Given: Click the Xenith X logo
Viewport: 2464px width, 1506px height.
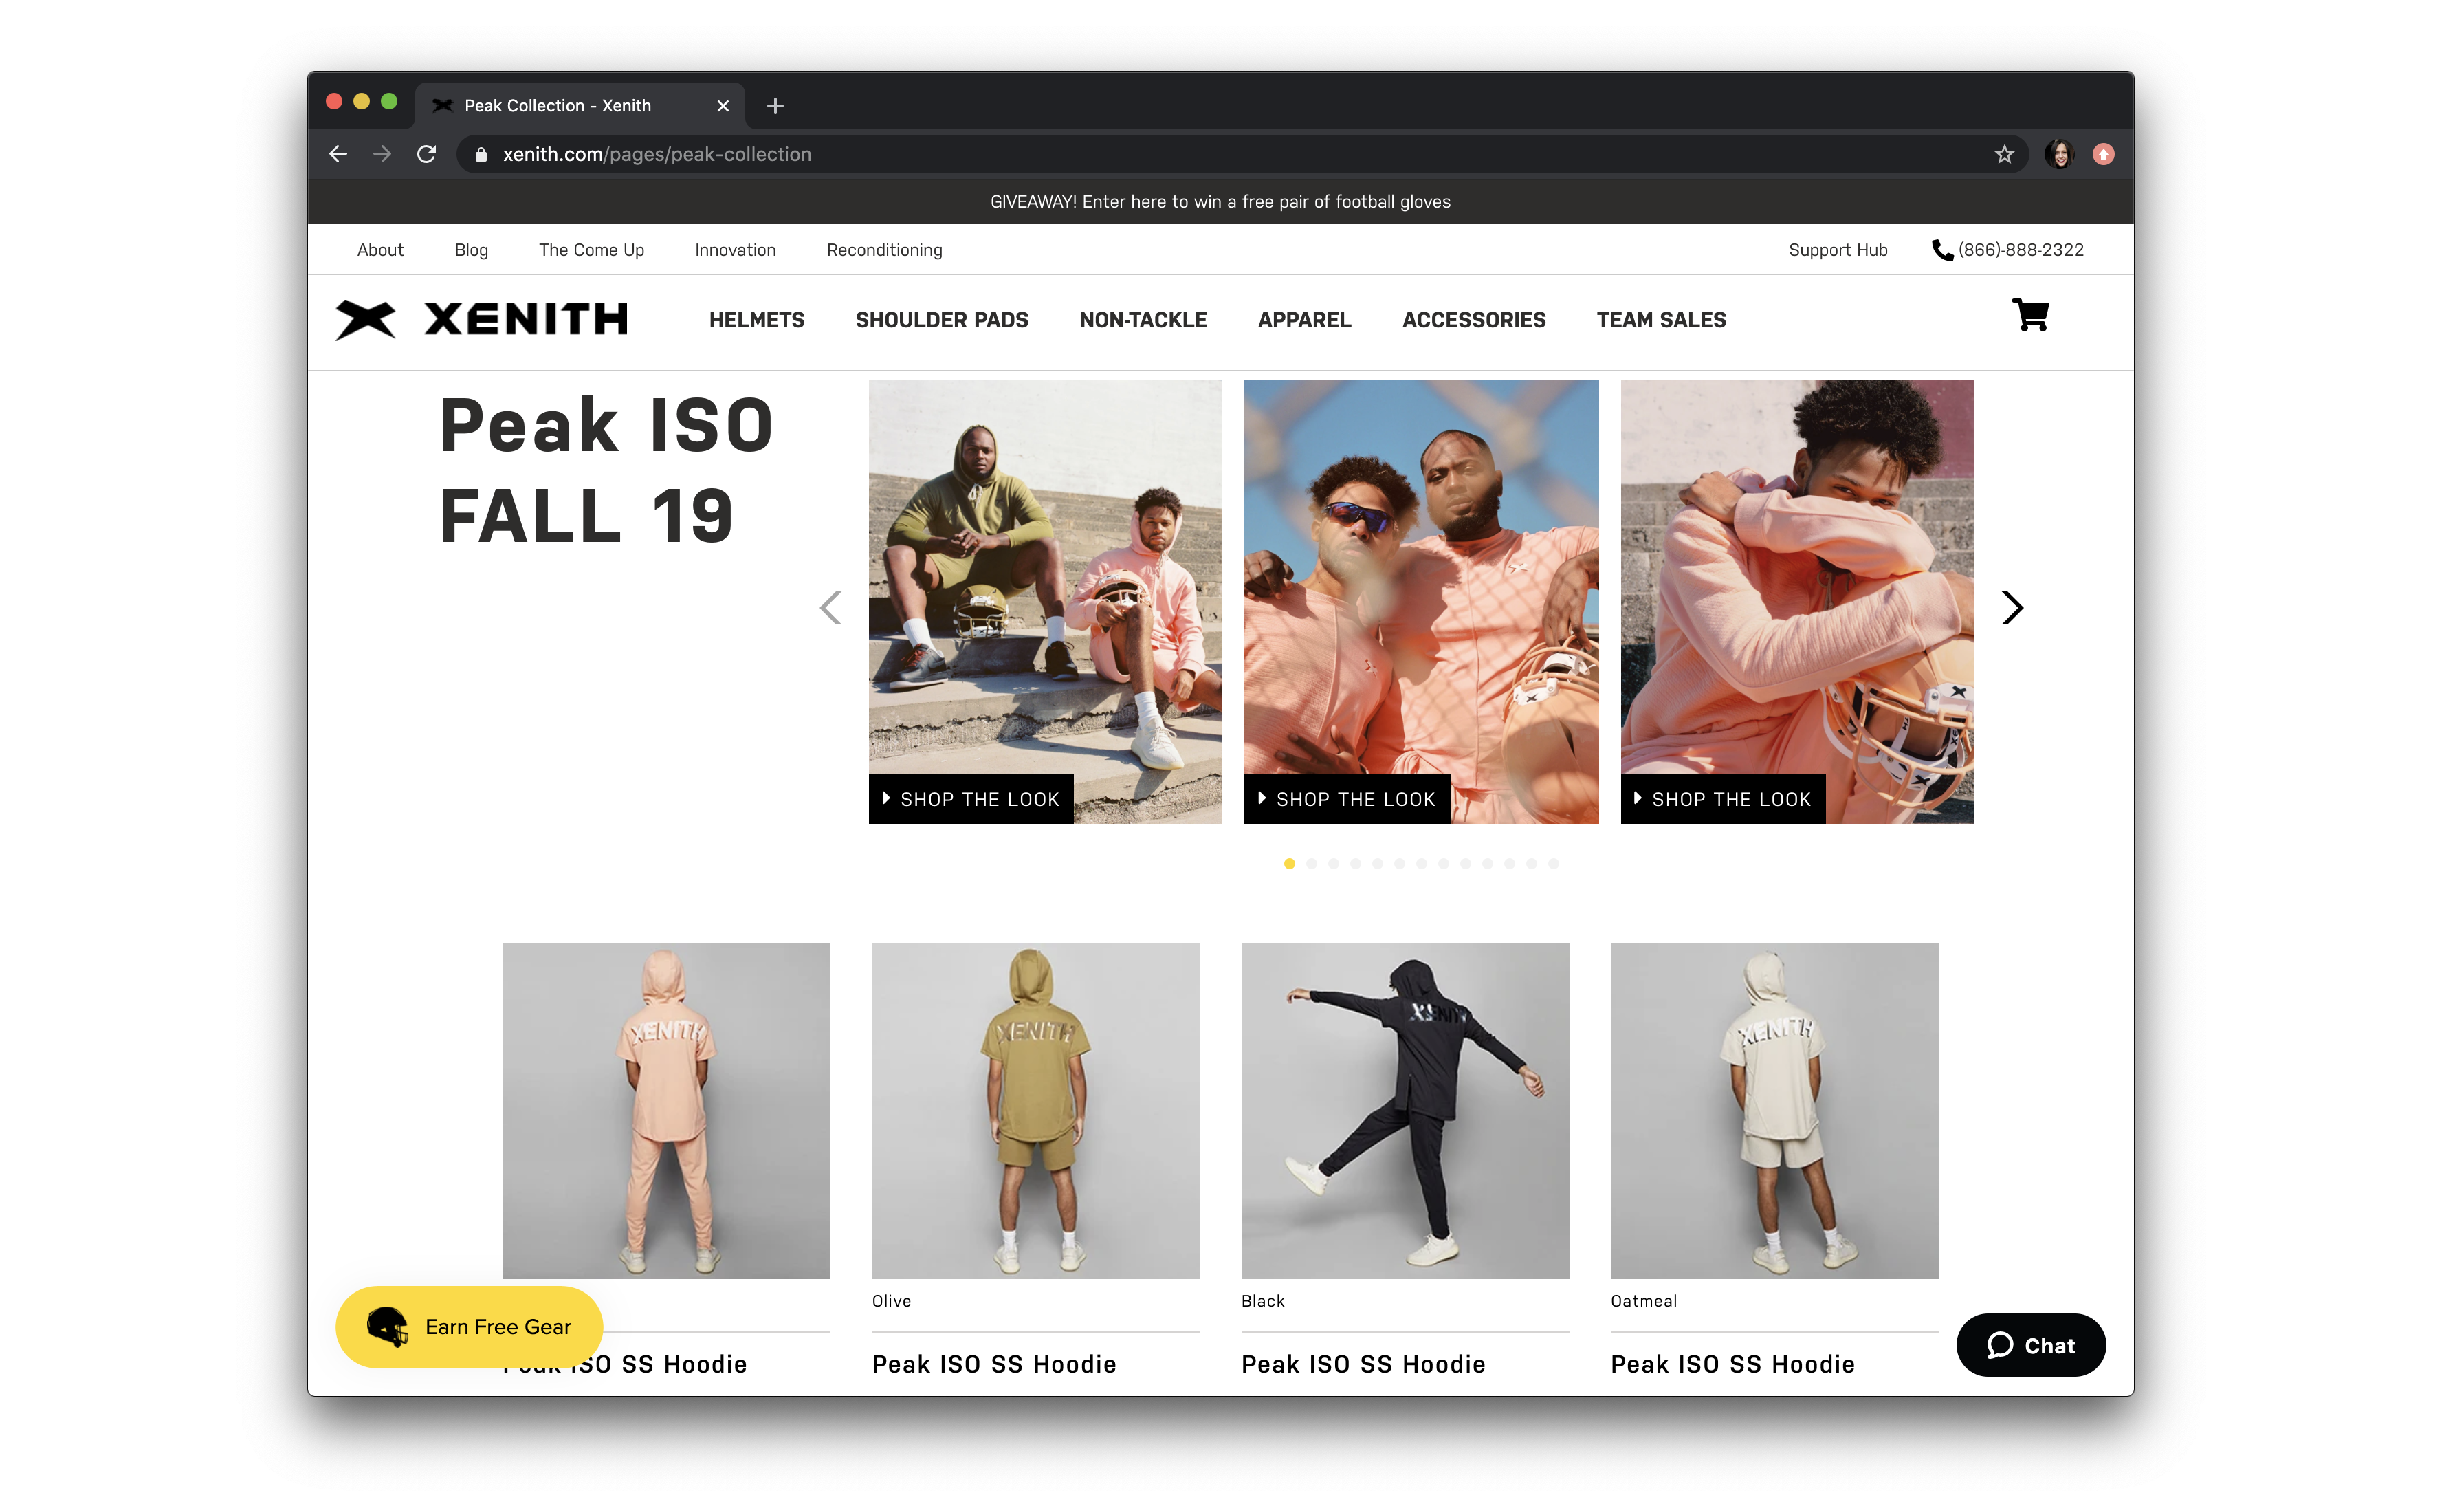Looking at the screenshot, I should tap(366, 320).
